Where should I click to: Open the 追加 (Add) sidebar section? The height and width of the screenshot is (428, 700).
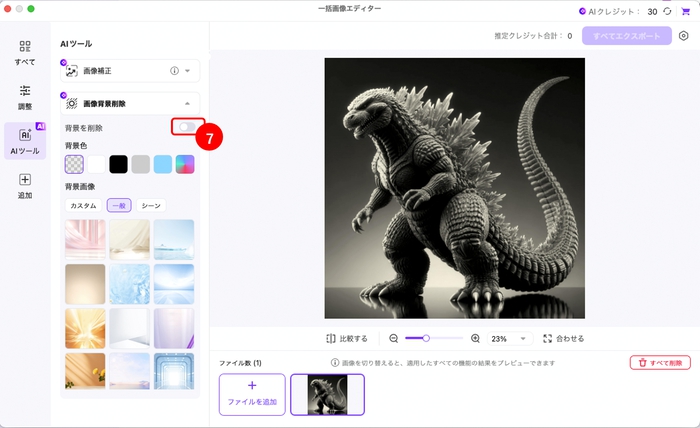(x=25, y=186)
